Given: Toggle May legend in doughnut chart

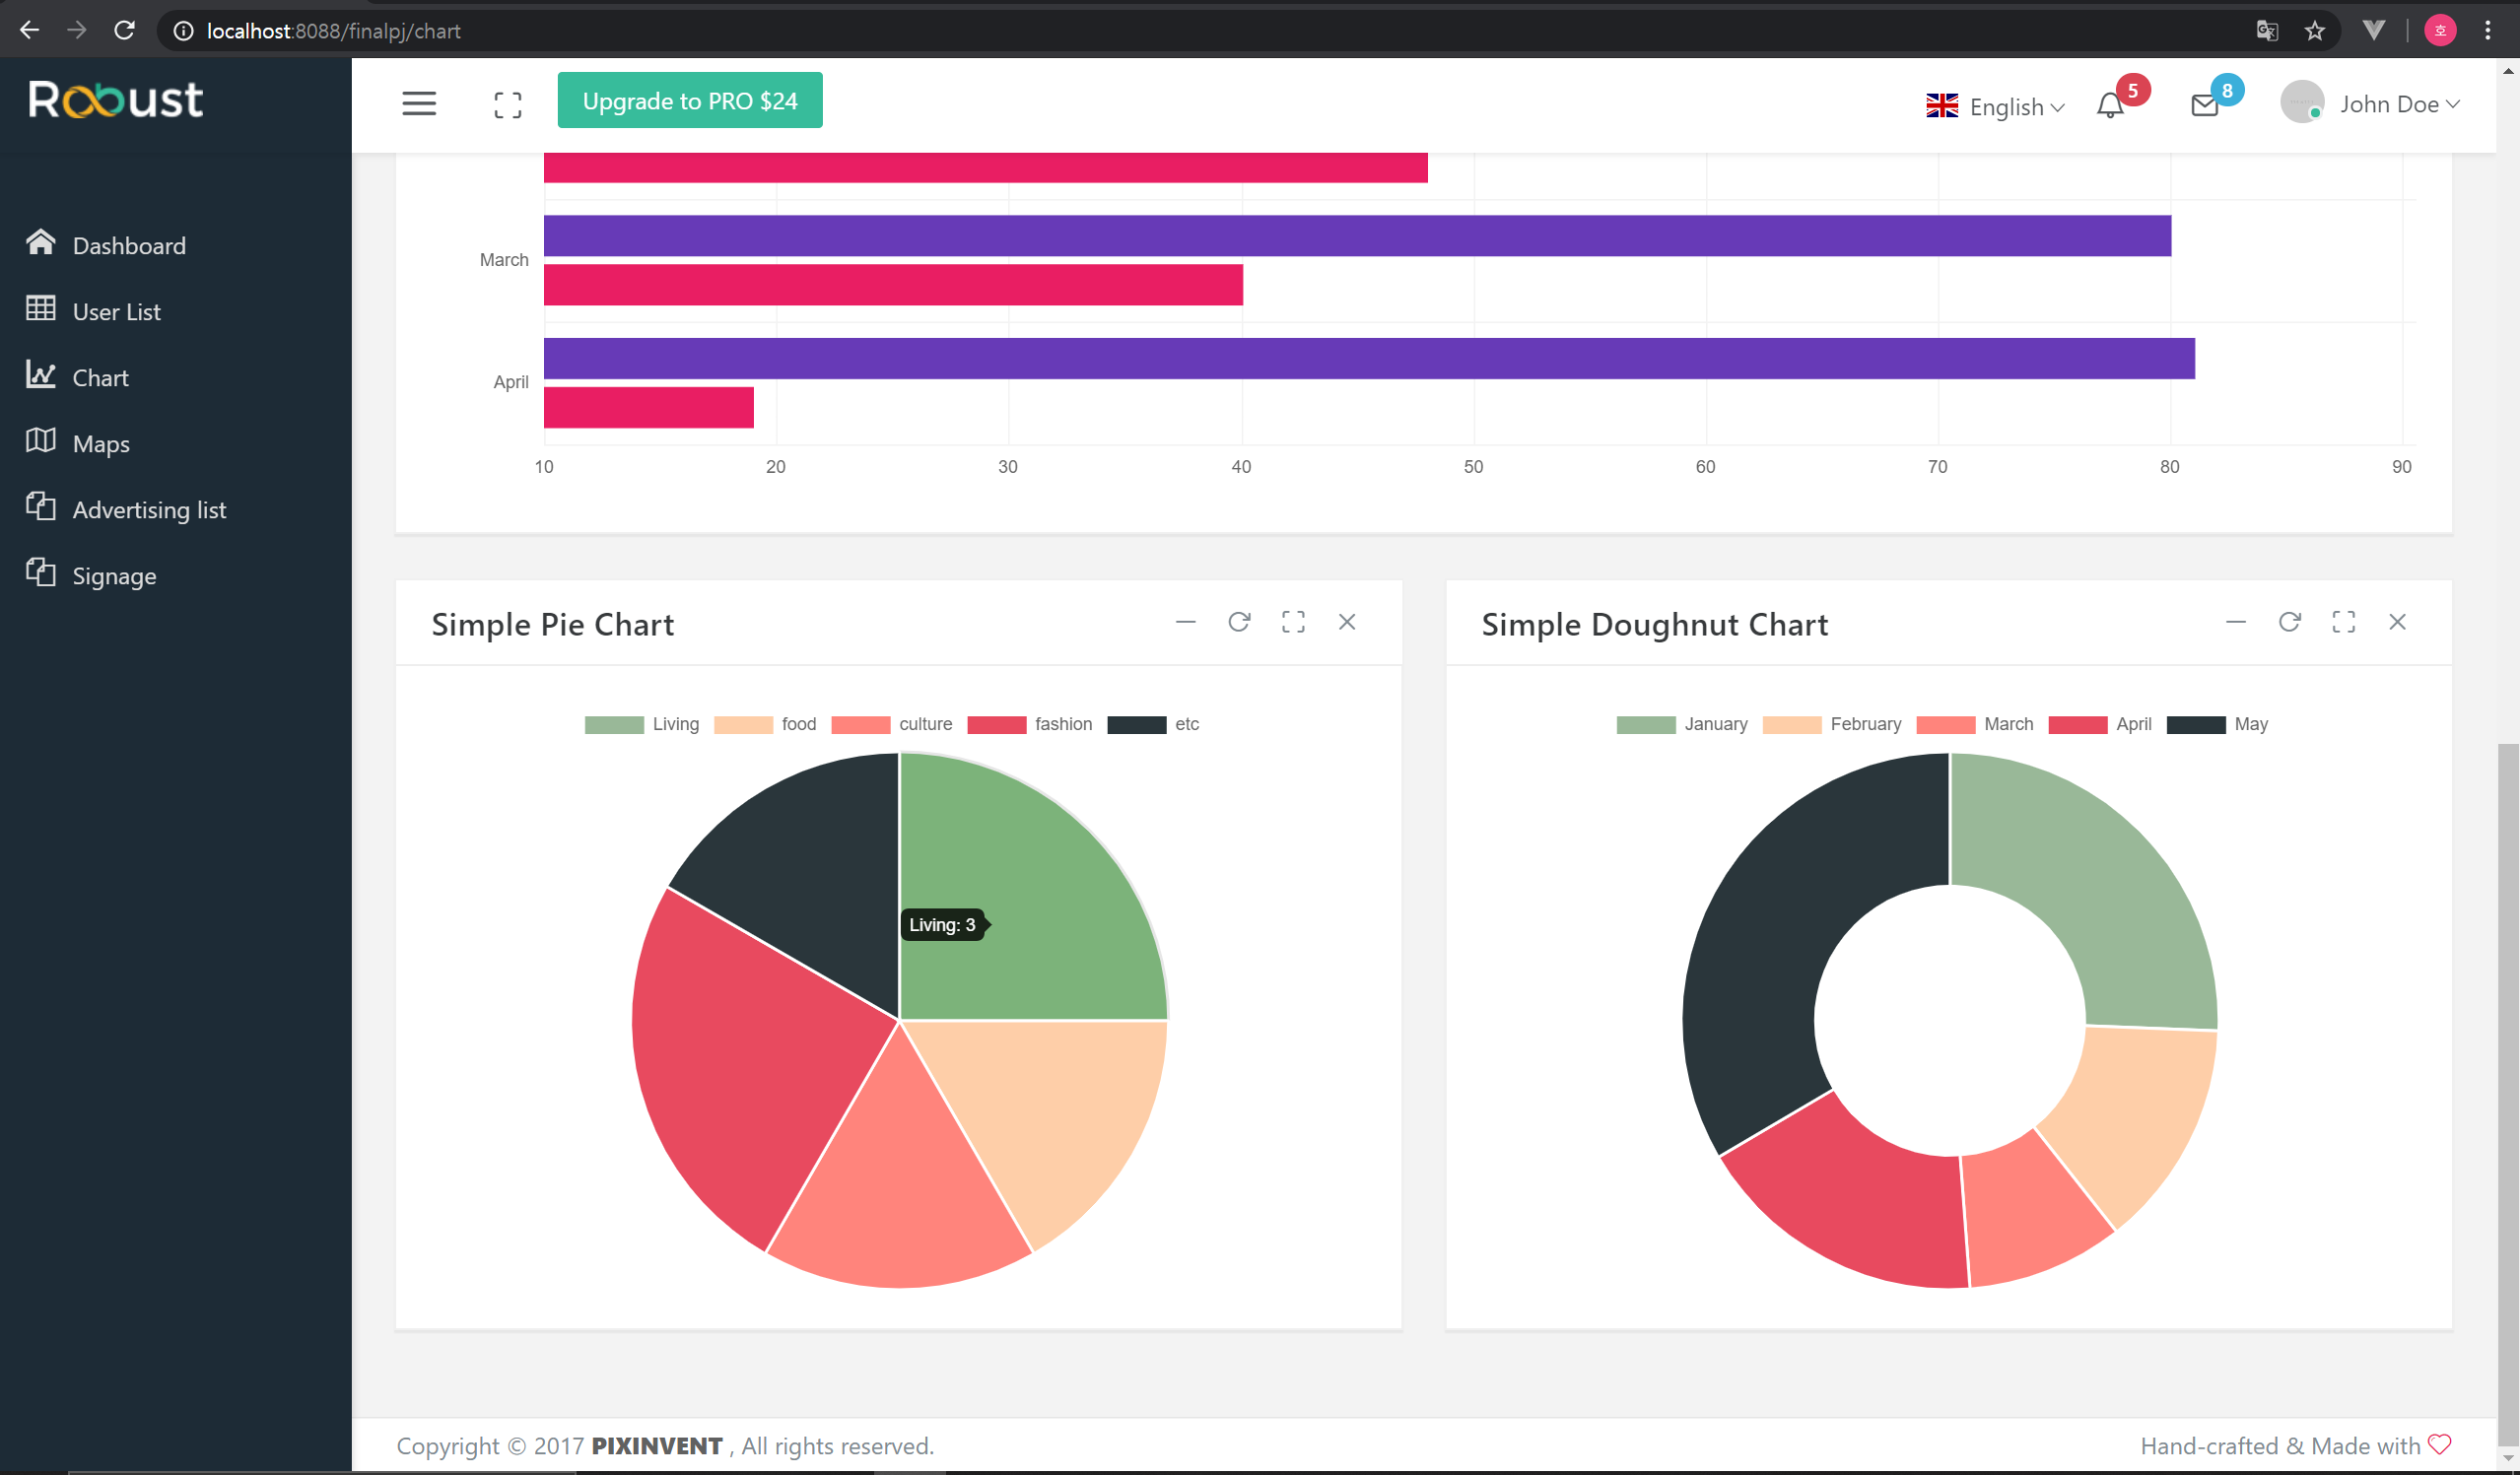Looking at the screenshot, I should pos(2217,724).
